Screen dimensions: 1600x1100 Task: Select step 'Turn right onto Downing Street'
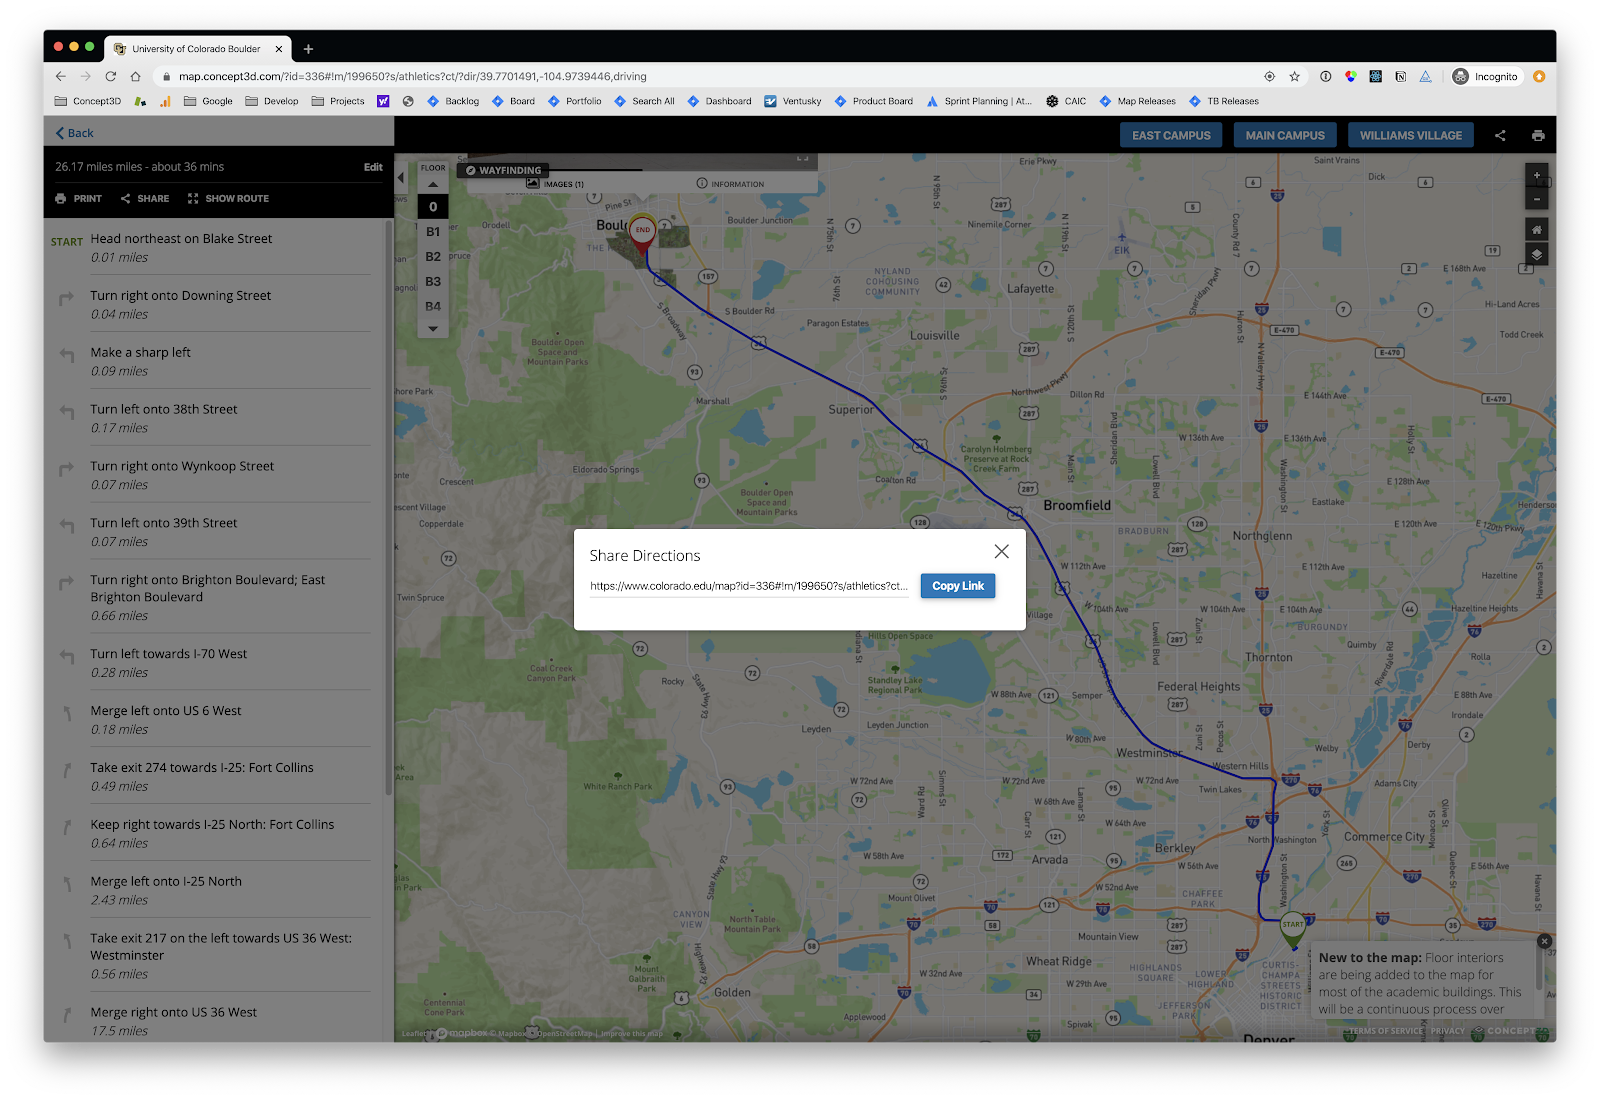tap(210, 305)
